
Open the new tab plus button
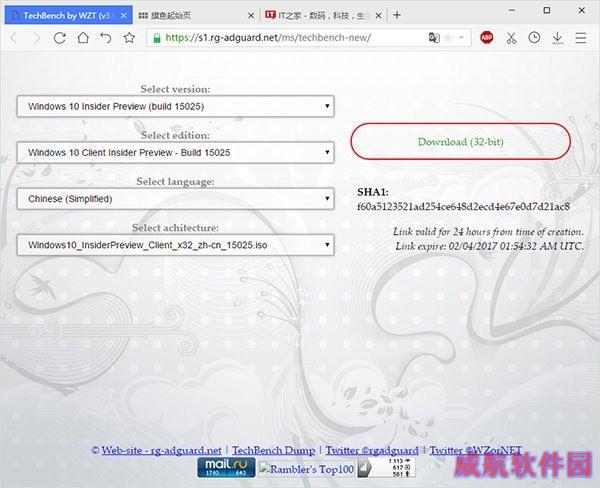click(x=397, y=15)
